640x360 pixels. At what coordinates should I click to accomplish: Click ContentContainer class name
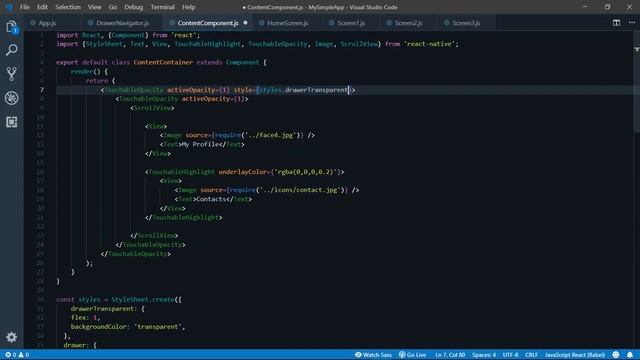tap(163, 62)
